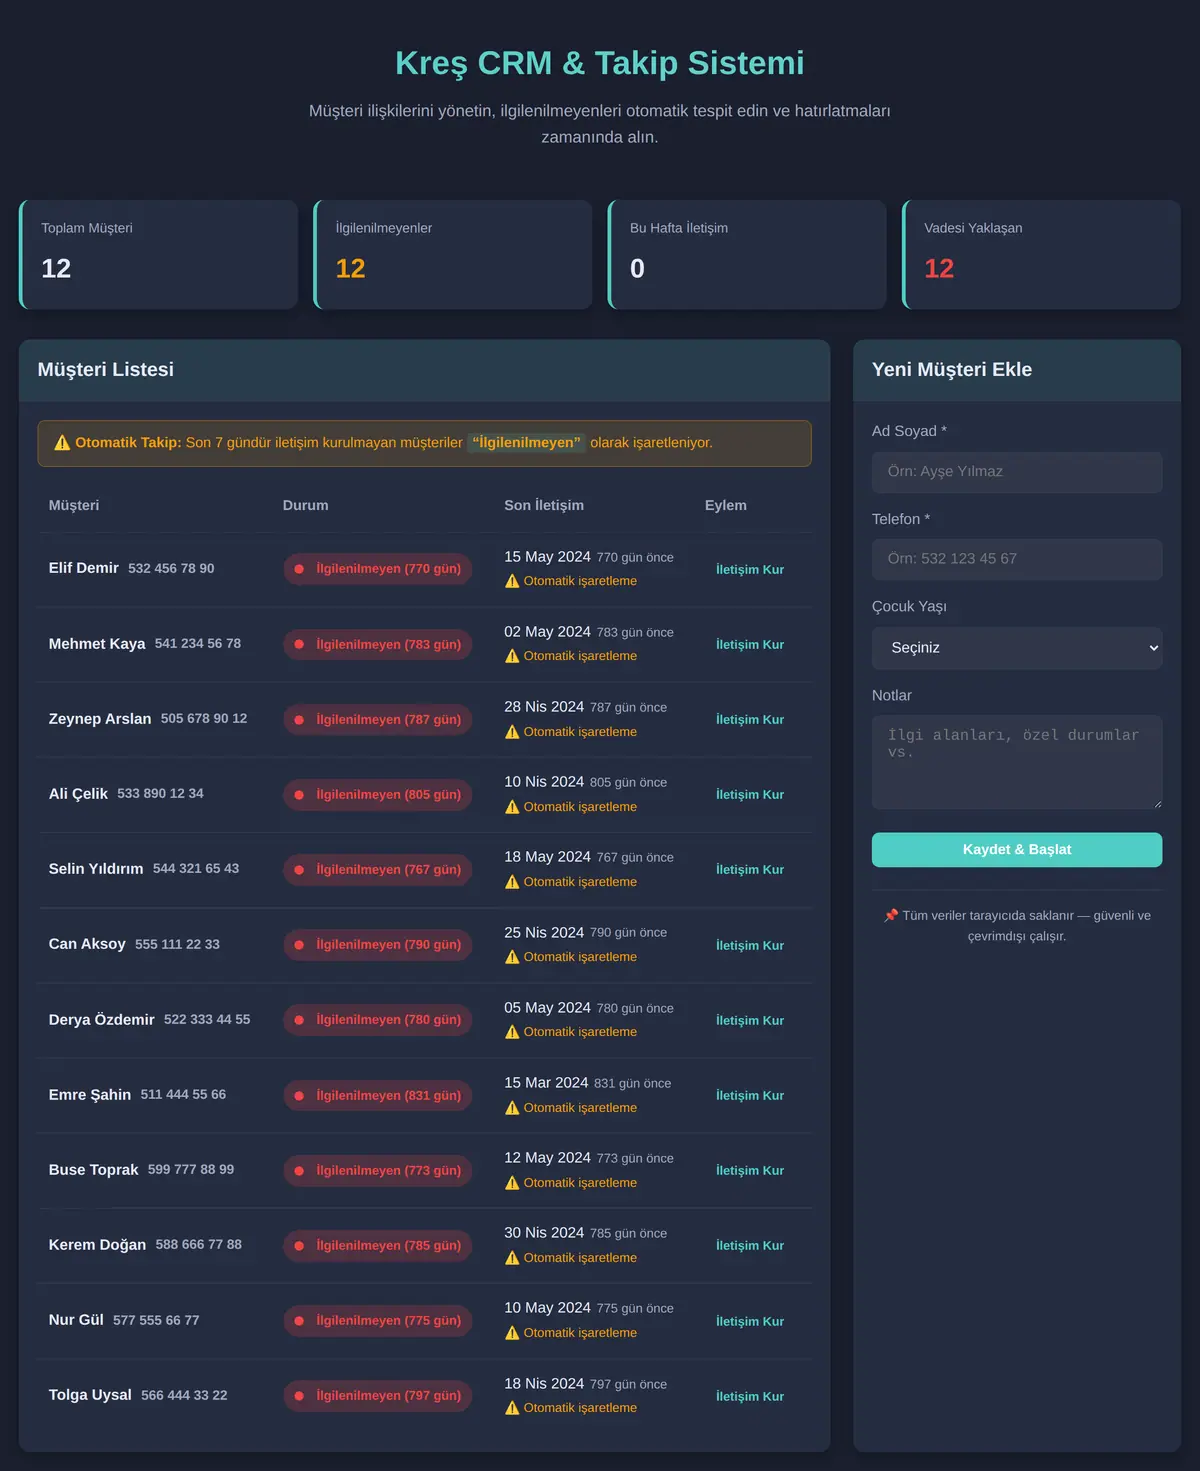Click the red status dot for Mehmet Kaya
1200x1471 pixels.
299,645
